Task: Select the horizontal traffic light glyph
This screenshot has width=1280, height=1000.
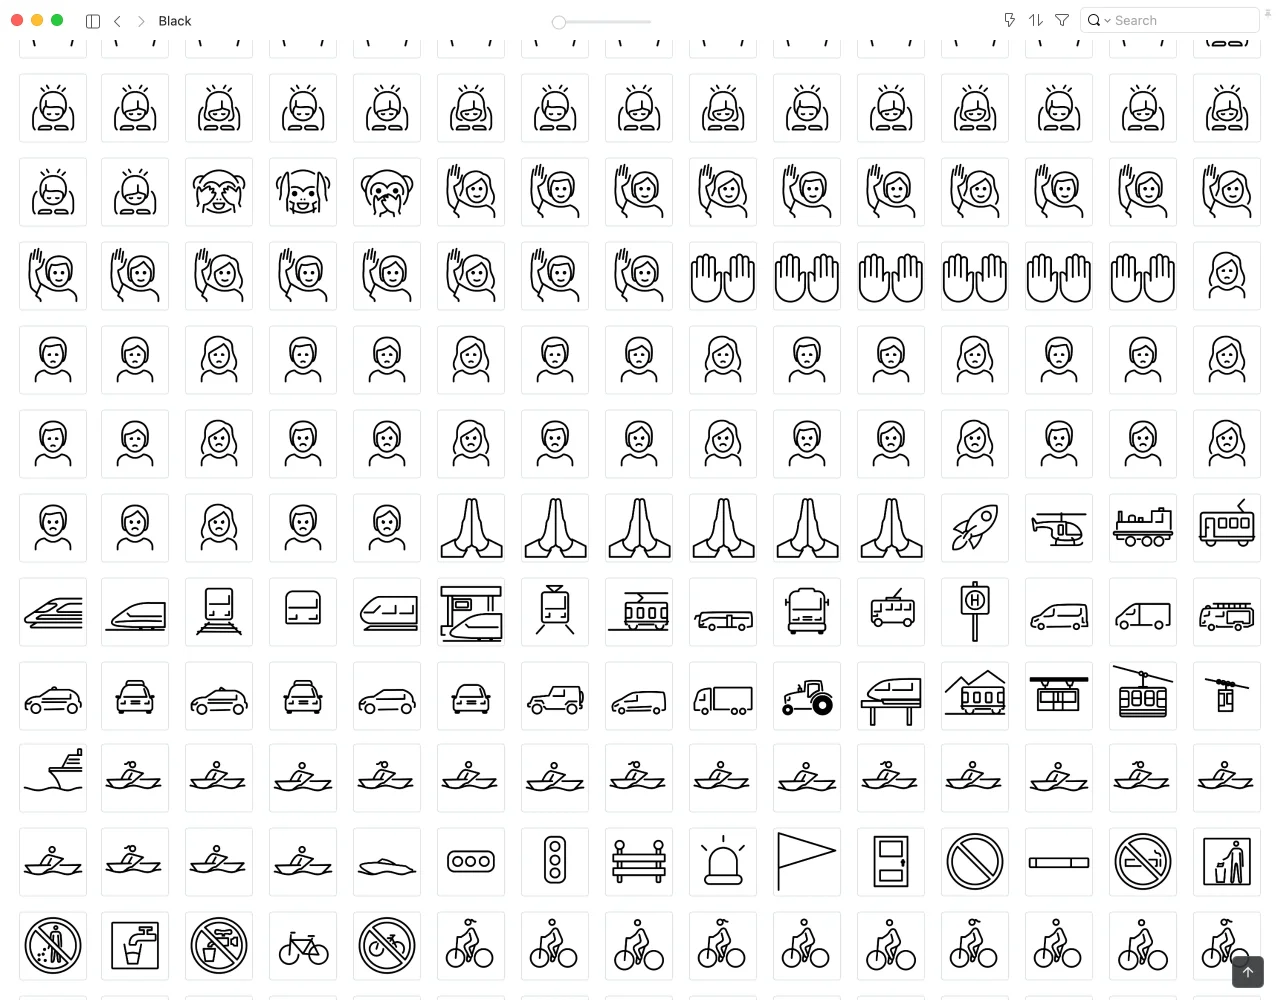Action: 471,862
